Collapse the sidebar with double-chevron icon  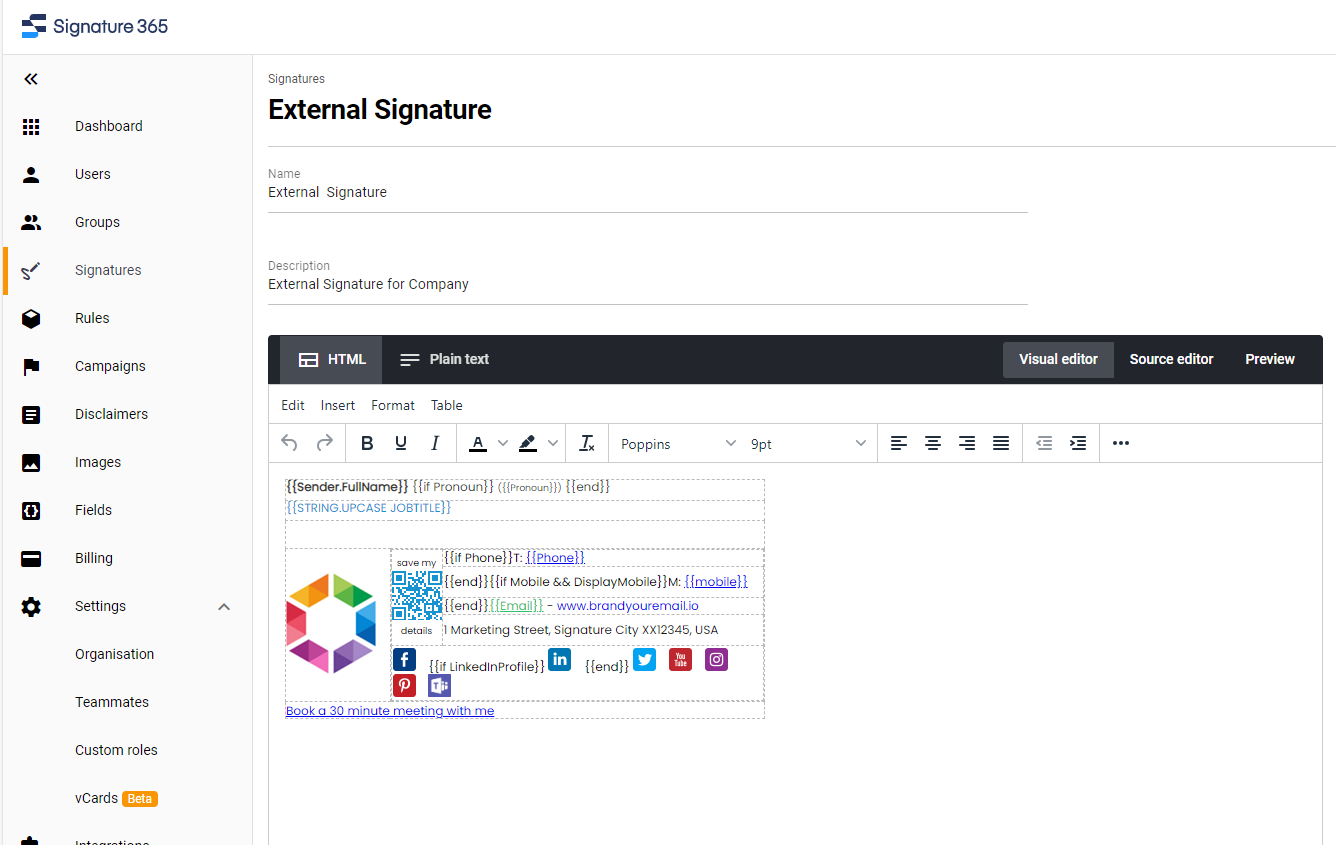click(x=31, y=79)
